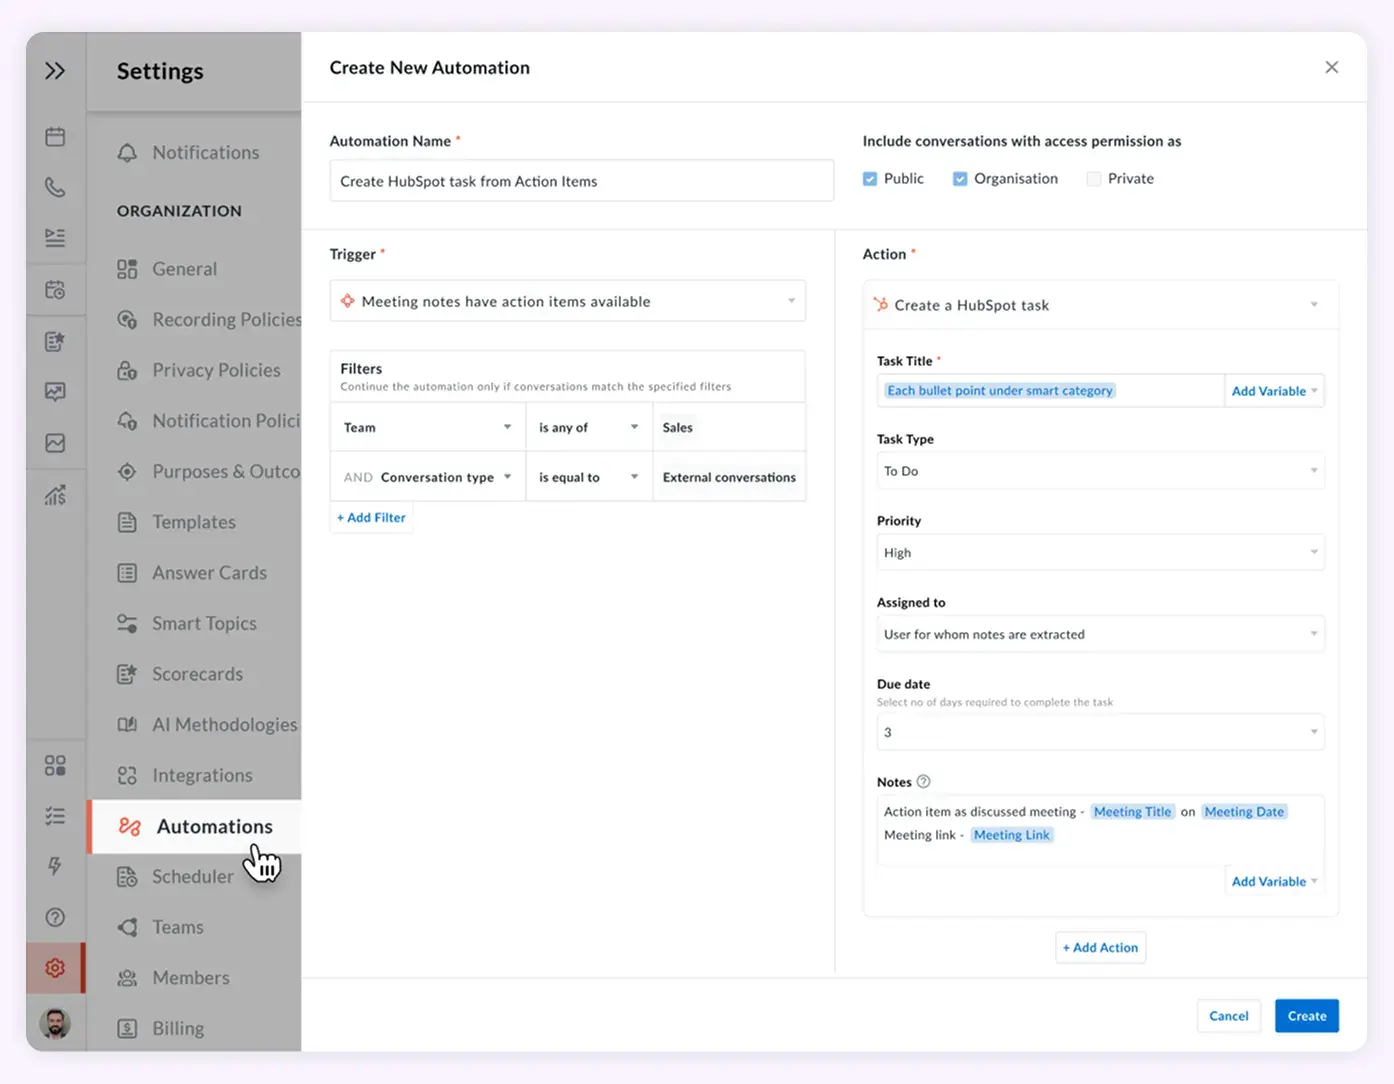Click the Members people icon
Screen dimensions: 1394x1084
click(x=127, y=978)
